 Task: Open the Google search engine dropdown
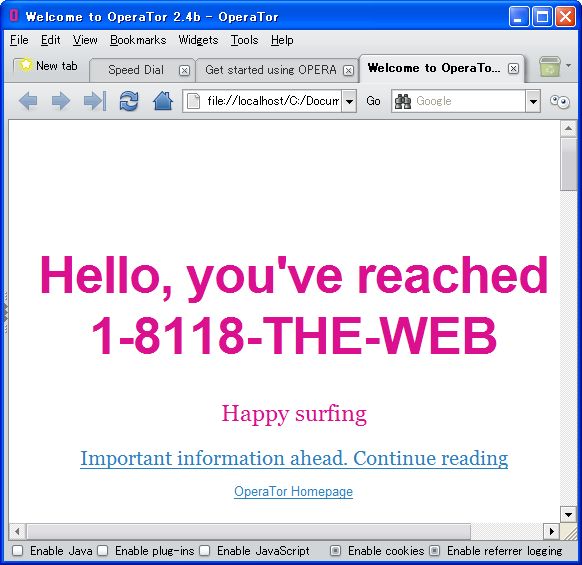(533, 101)
